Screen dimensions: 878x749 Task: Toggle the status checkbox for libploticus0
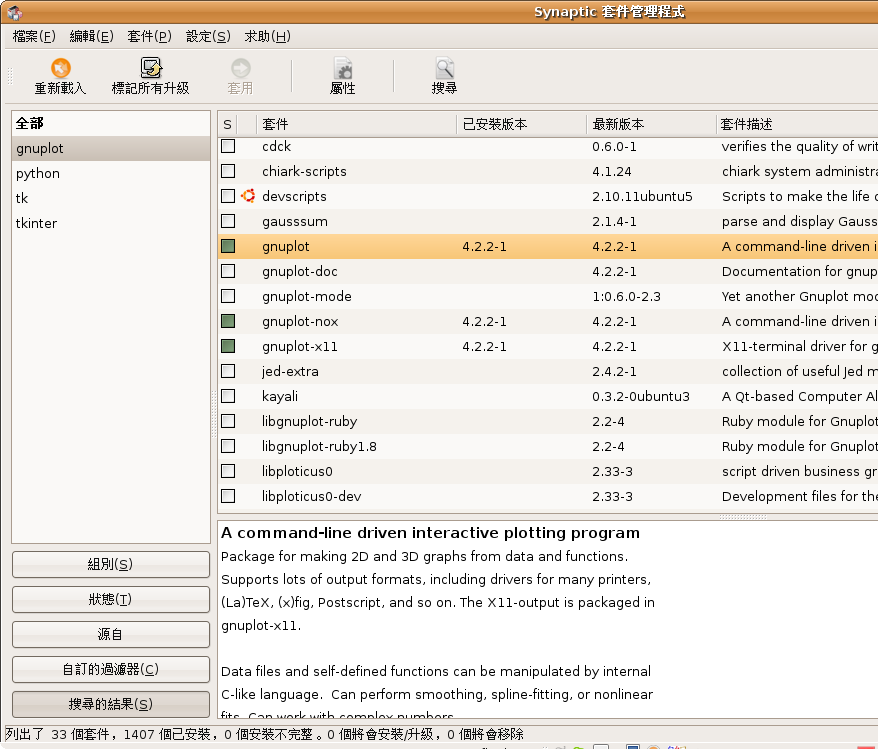tap(228, 471)
